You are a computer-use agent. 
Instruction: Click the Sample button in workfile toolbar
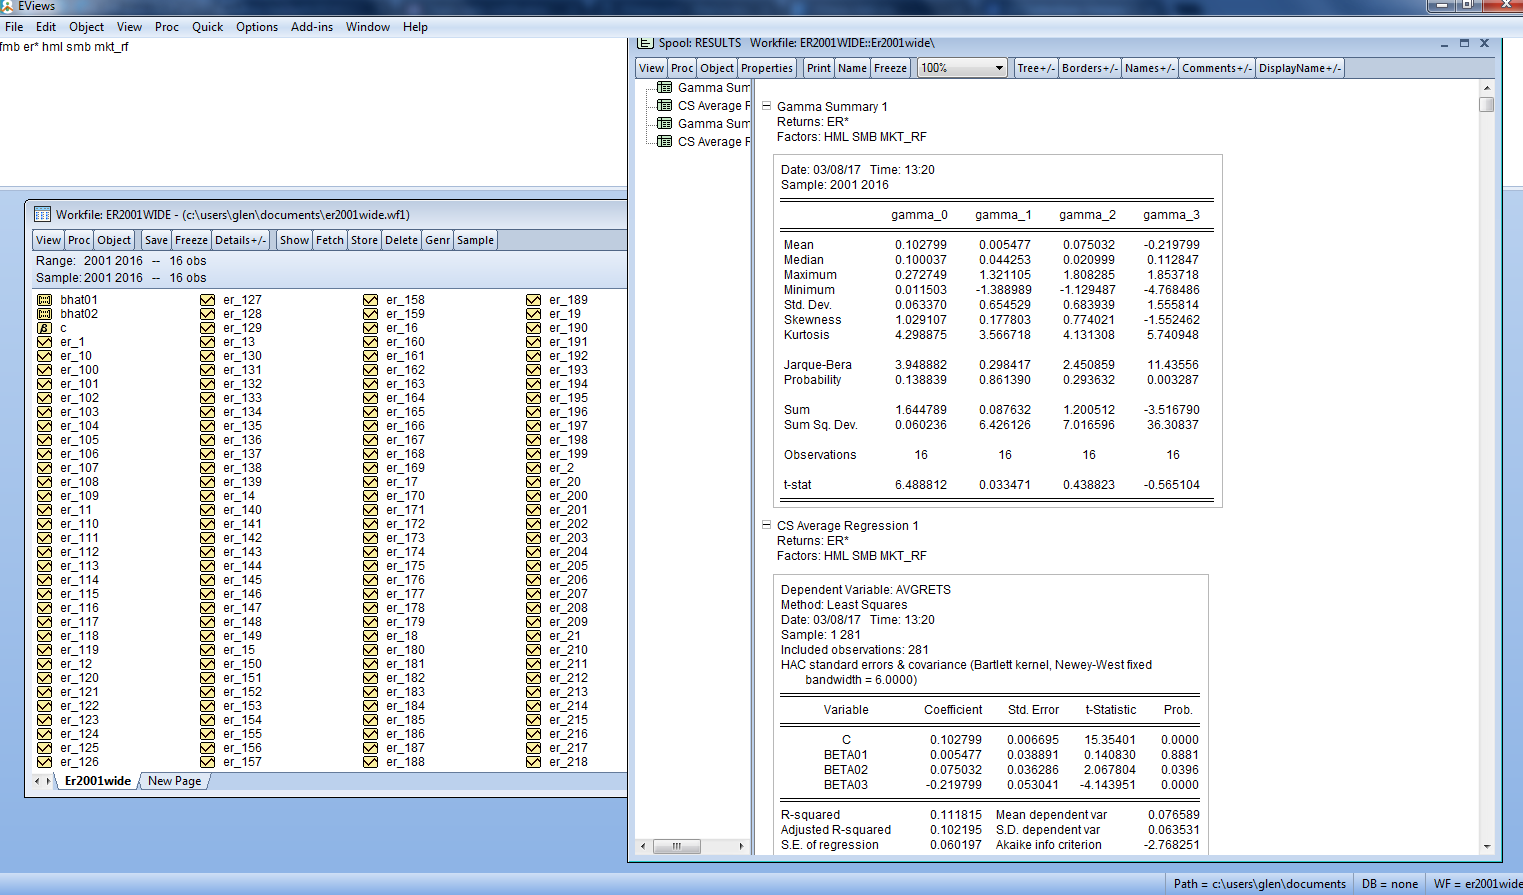point(476,240)
